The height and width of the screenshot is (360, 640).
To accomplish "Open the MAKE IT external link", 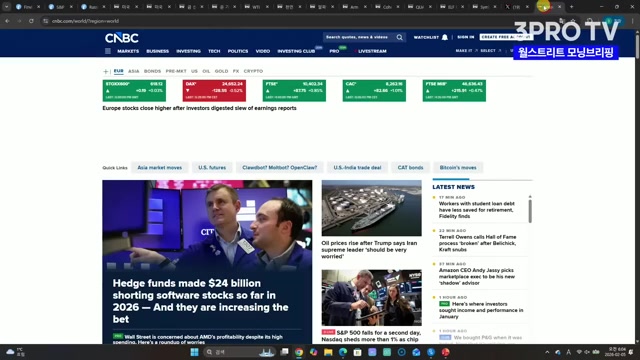I will pos(467,51).
